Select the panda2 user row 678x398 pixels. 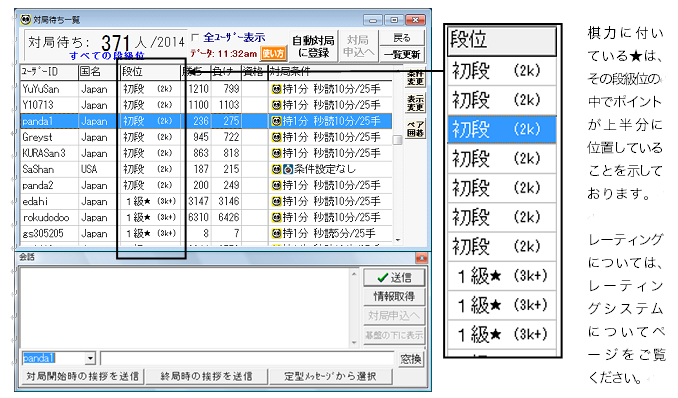(206, 185)
